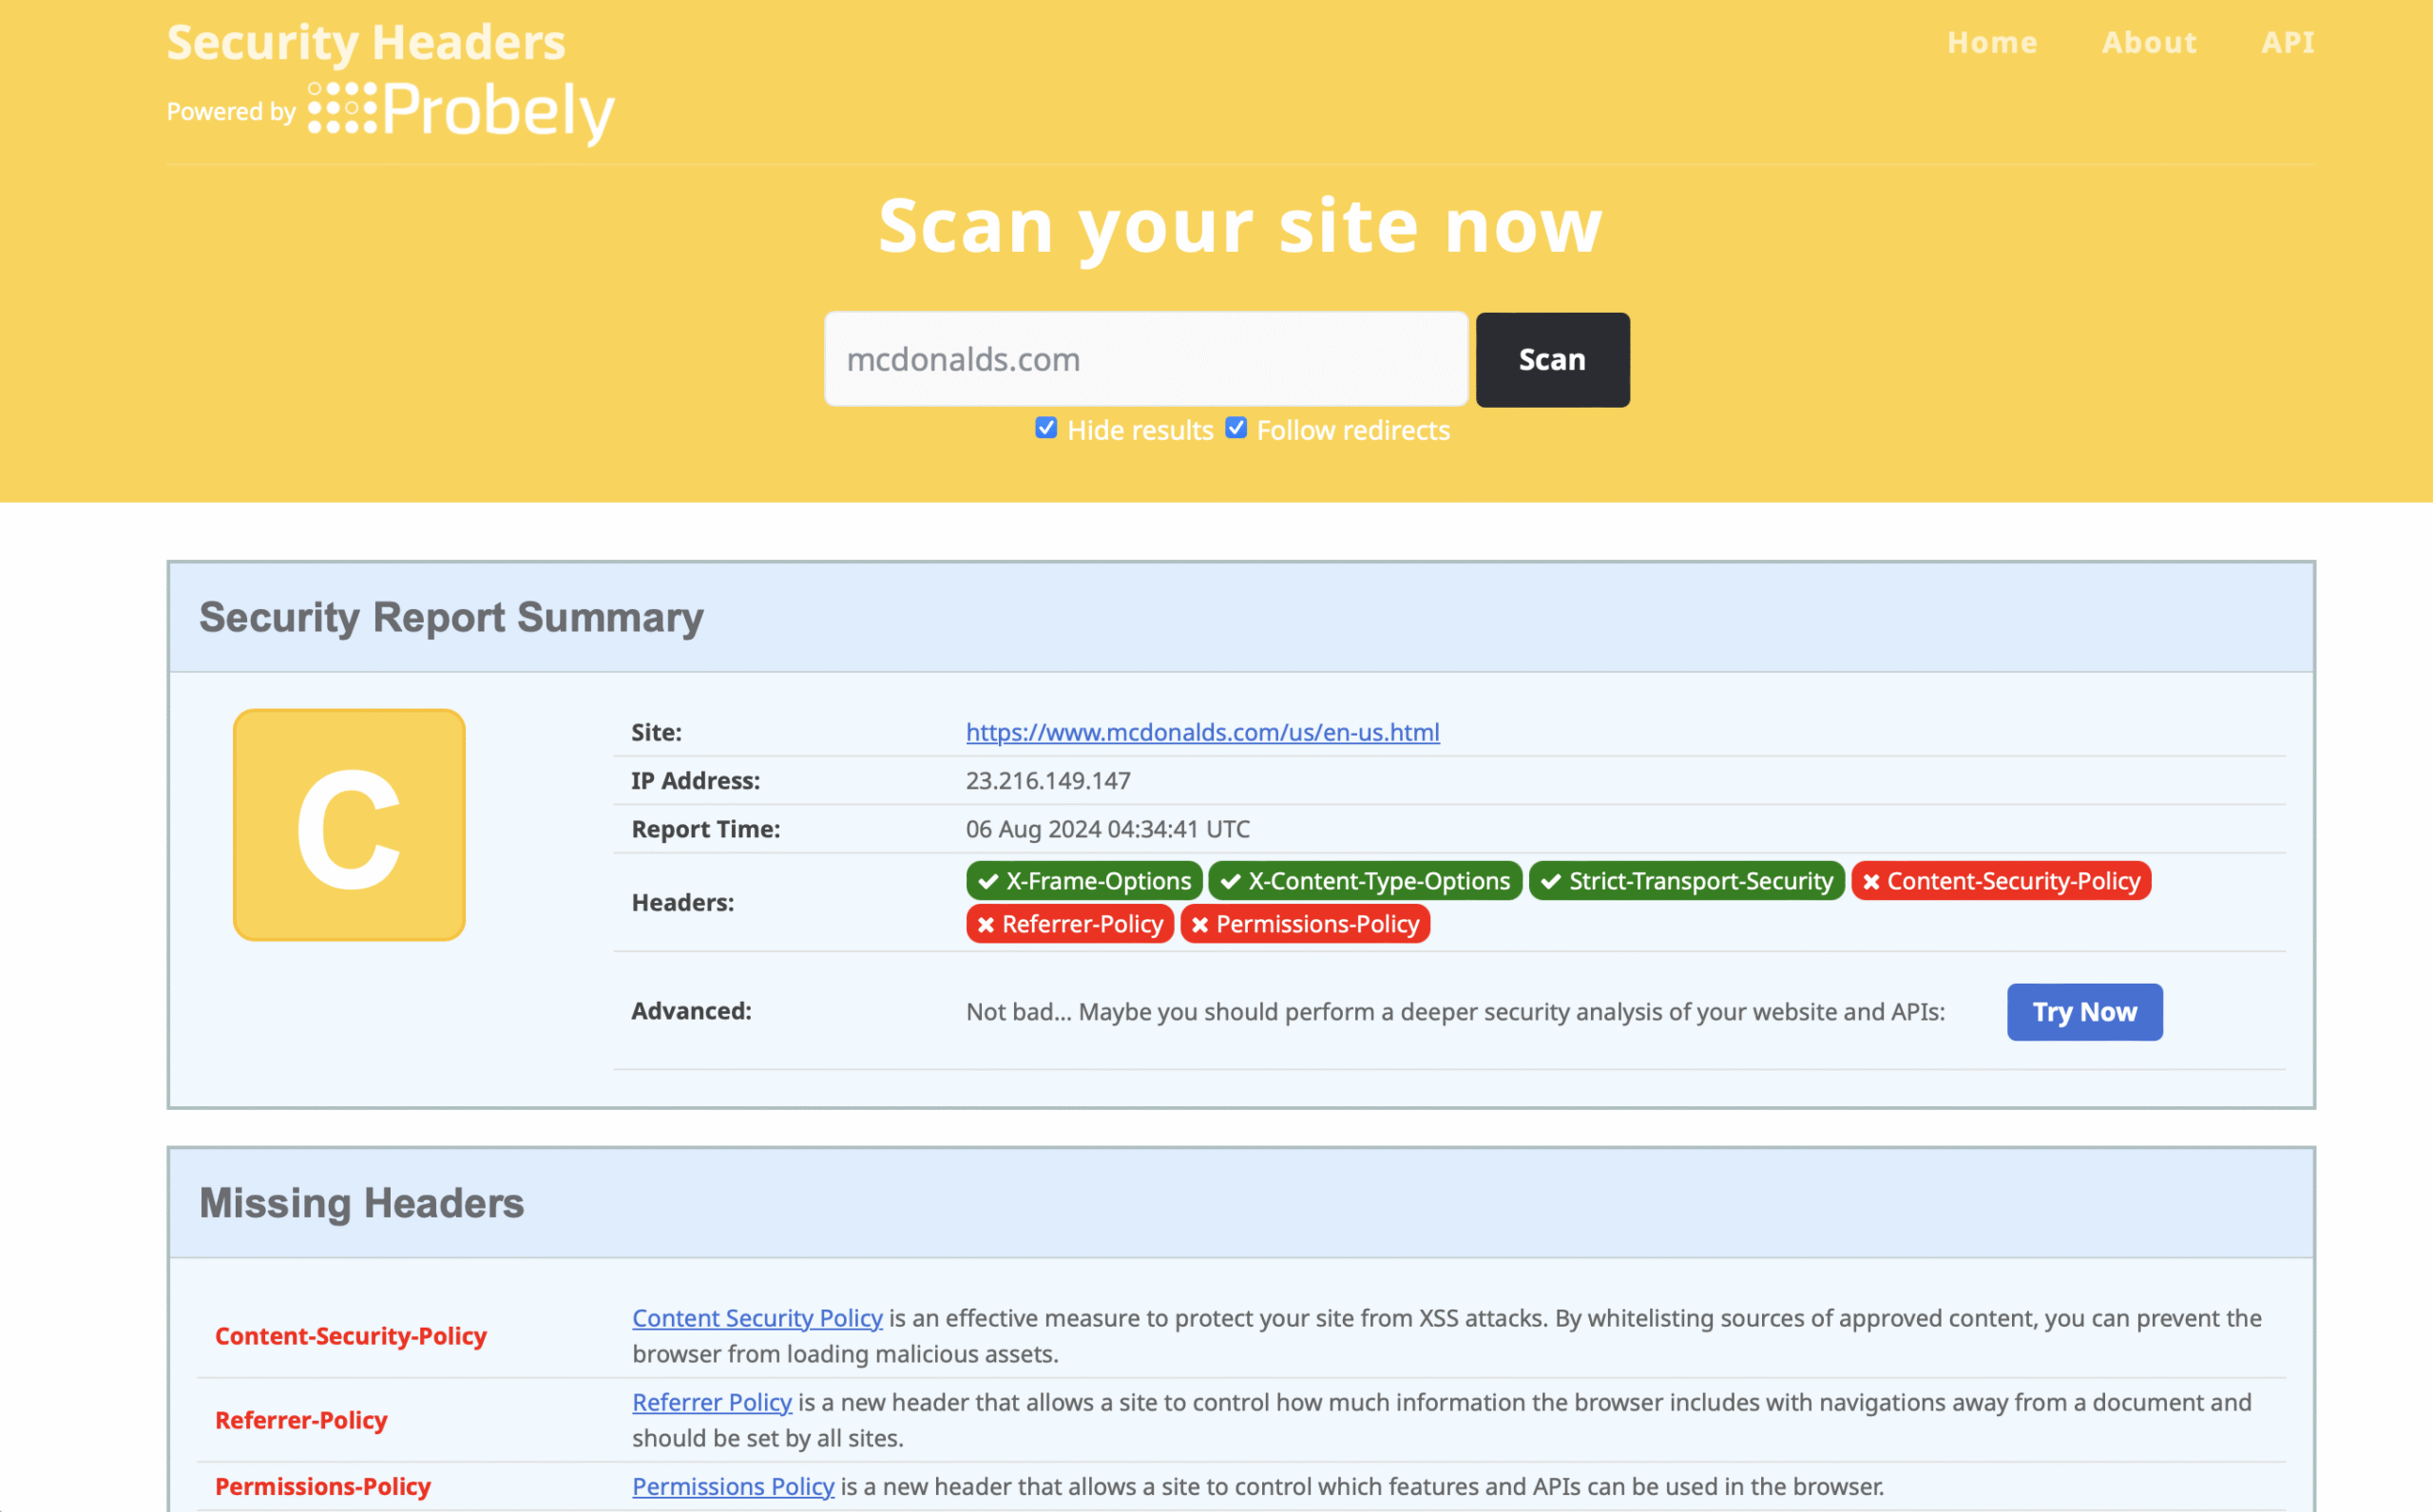The height and width of the screenshot is (1512, 2433).
Task: Click the grade C rating box
Action: coord(349,825)
